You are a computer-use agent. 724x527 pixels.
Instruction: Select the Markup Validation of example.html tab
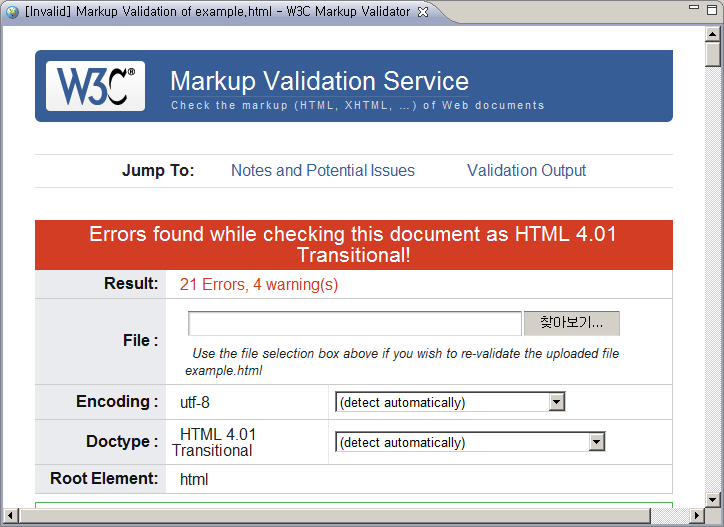click(x=217, y=12)
